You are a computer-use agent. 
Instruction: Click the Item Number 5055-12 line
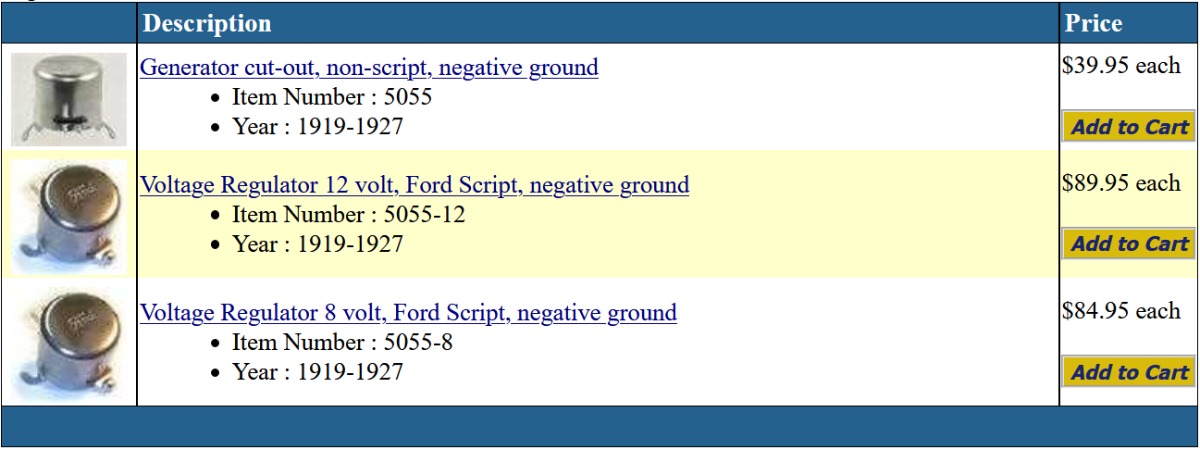click(348, 215)
